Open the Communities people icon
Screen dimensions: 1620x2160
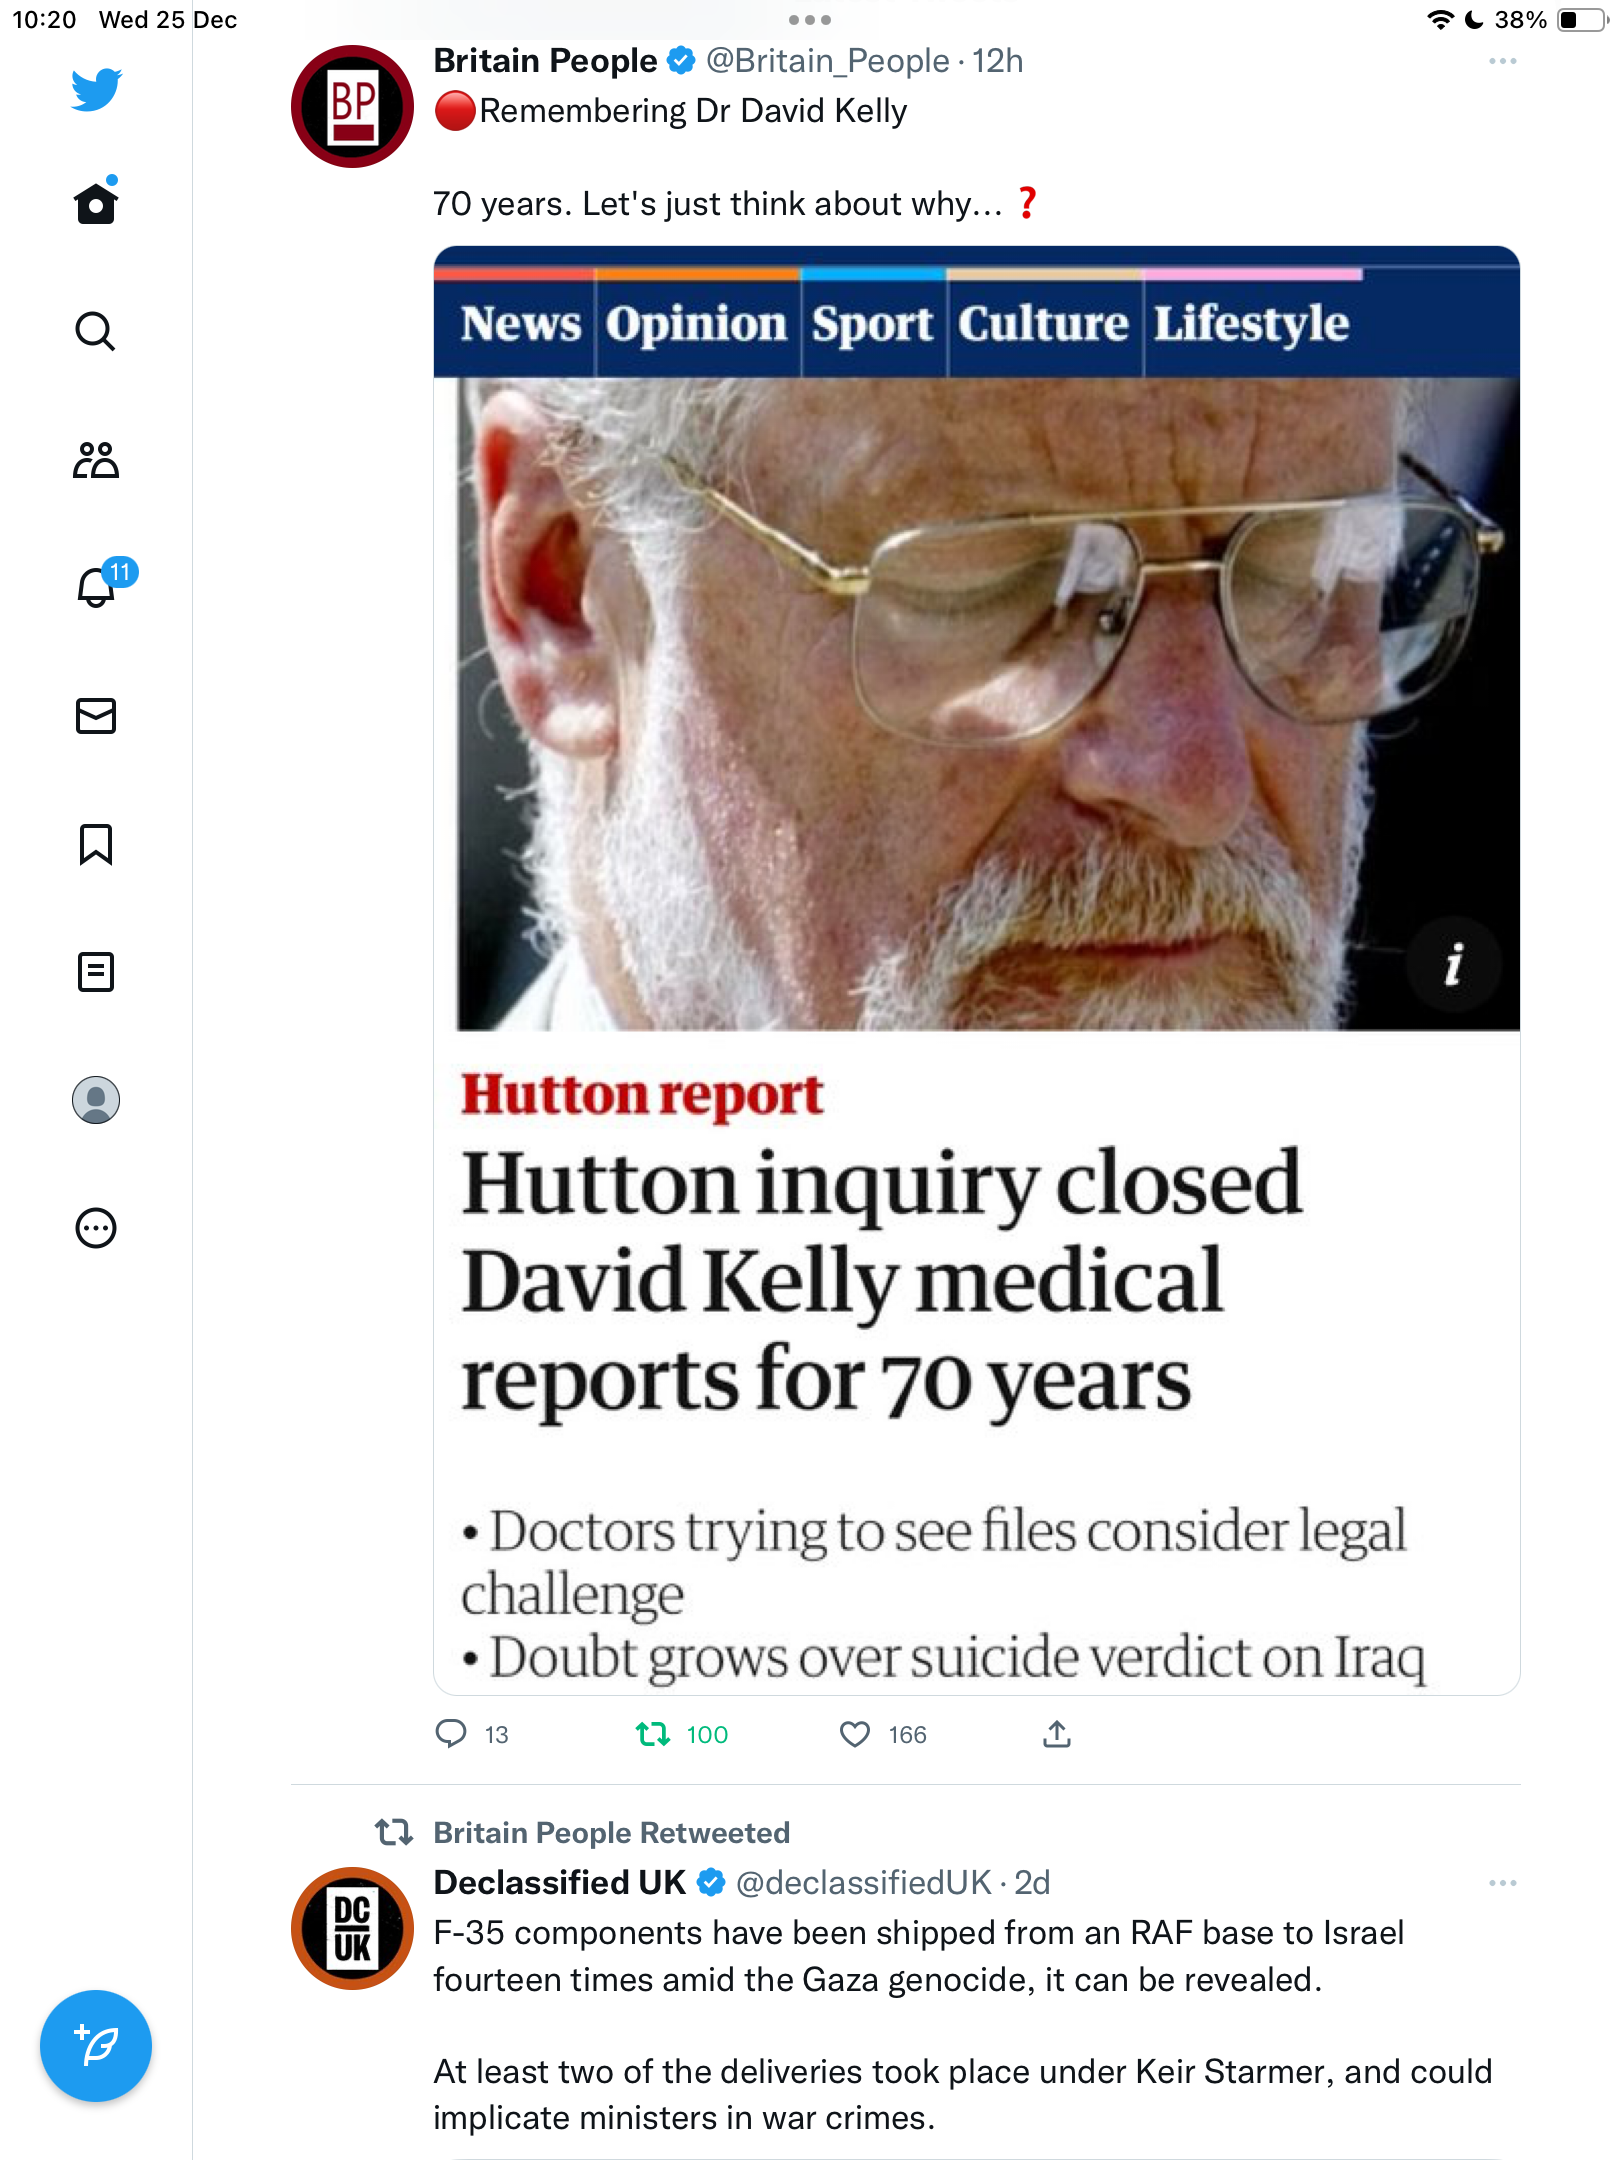96,460
